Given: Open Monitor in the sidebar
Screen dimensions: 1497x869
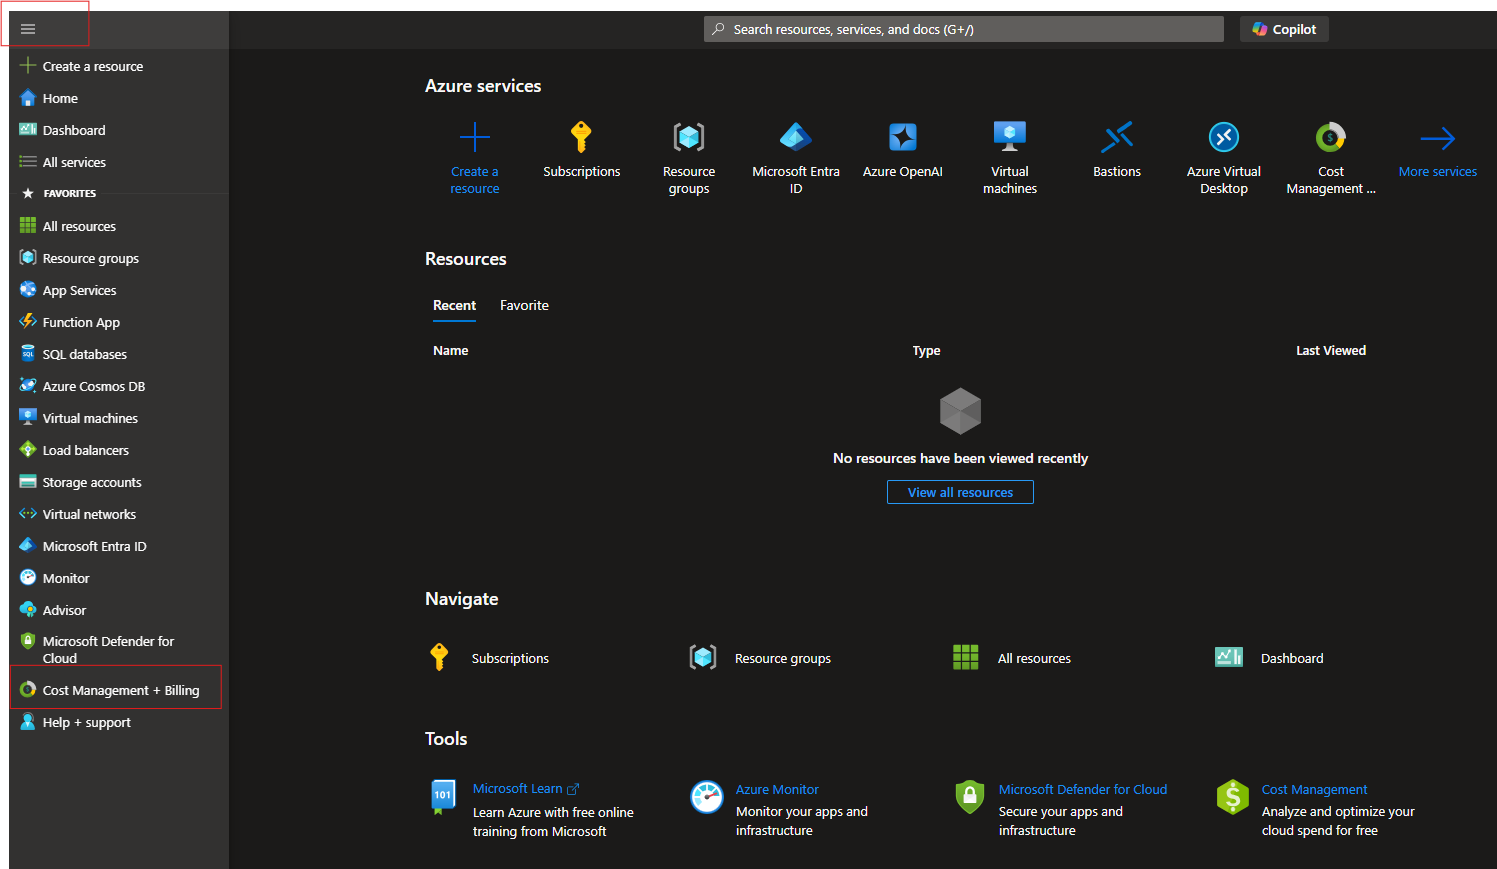Looking at the screenshot, I should pos(54,578).
